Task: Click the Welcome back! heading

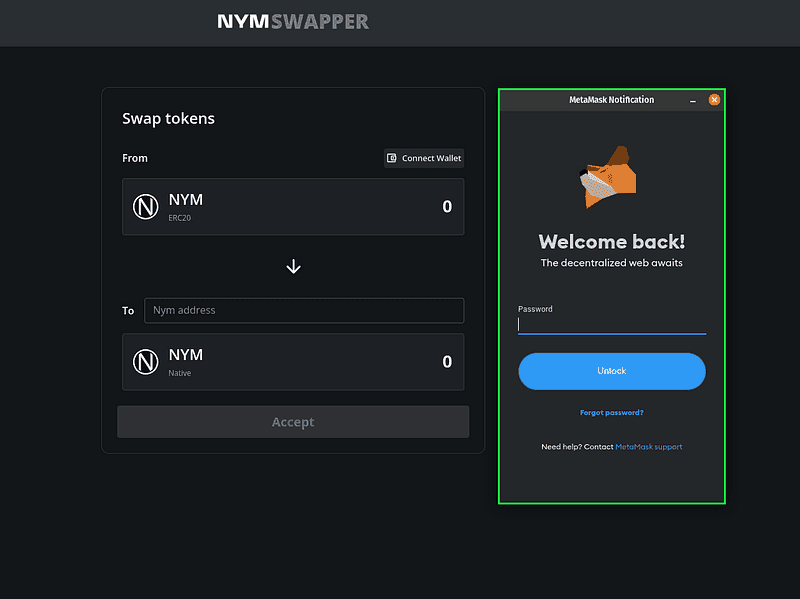Action: coord(611,241)
